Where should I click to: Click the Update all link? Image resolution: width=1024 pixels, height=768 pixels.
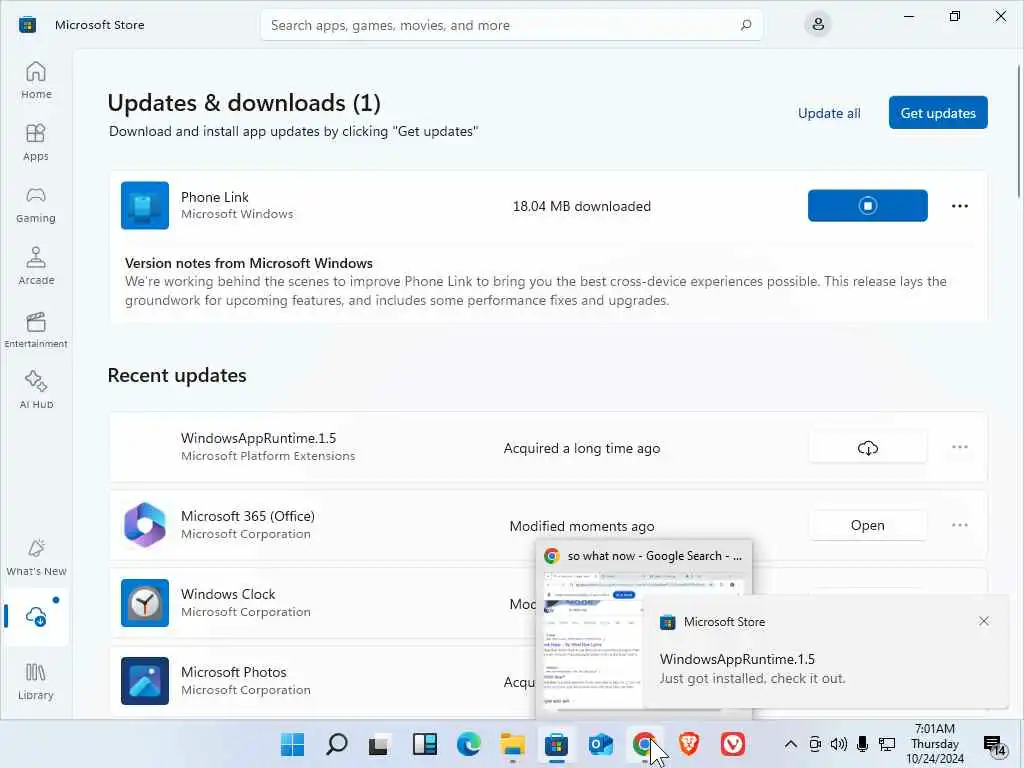(829, 113)
